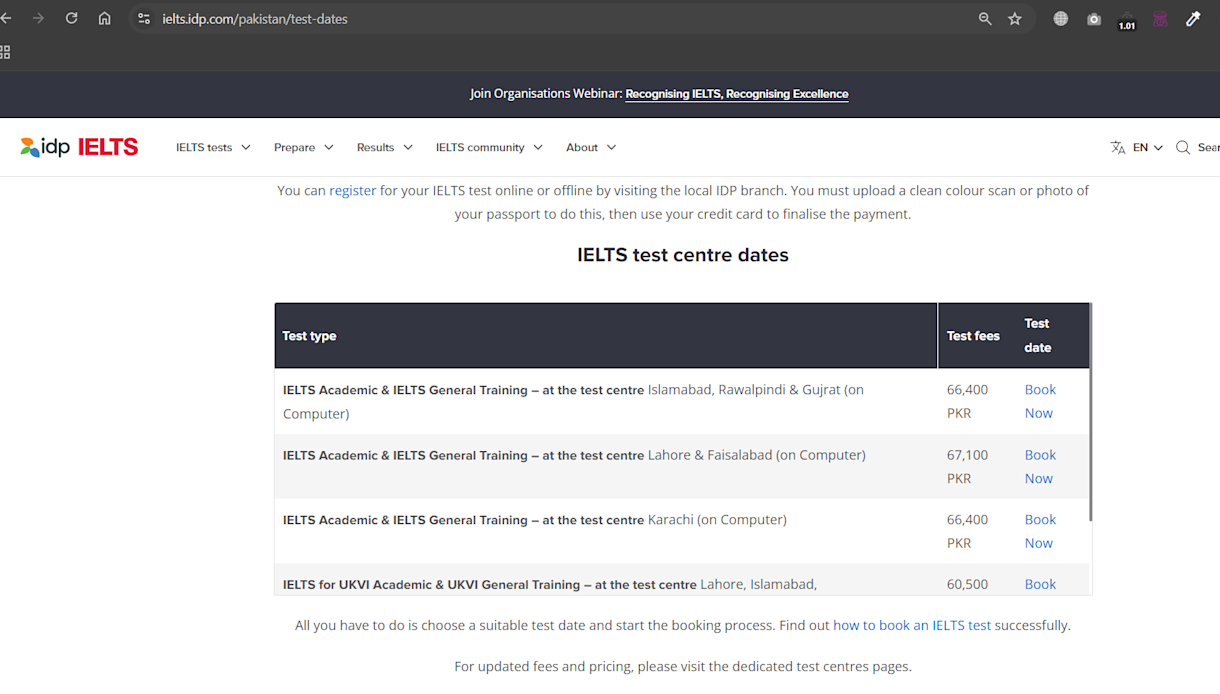The image size is (1220, 694).
Task: Open the EN language dropdown
Action: (x=1148, y=147)
